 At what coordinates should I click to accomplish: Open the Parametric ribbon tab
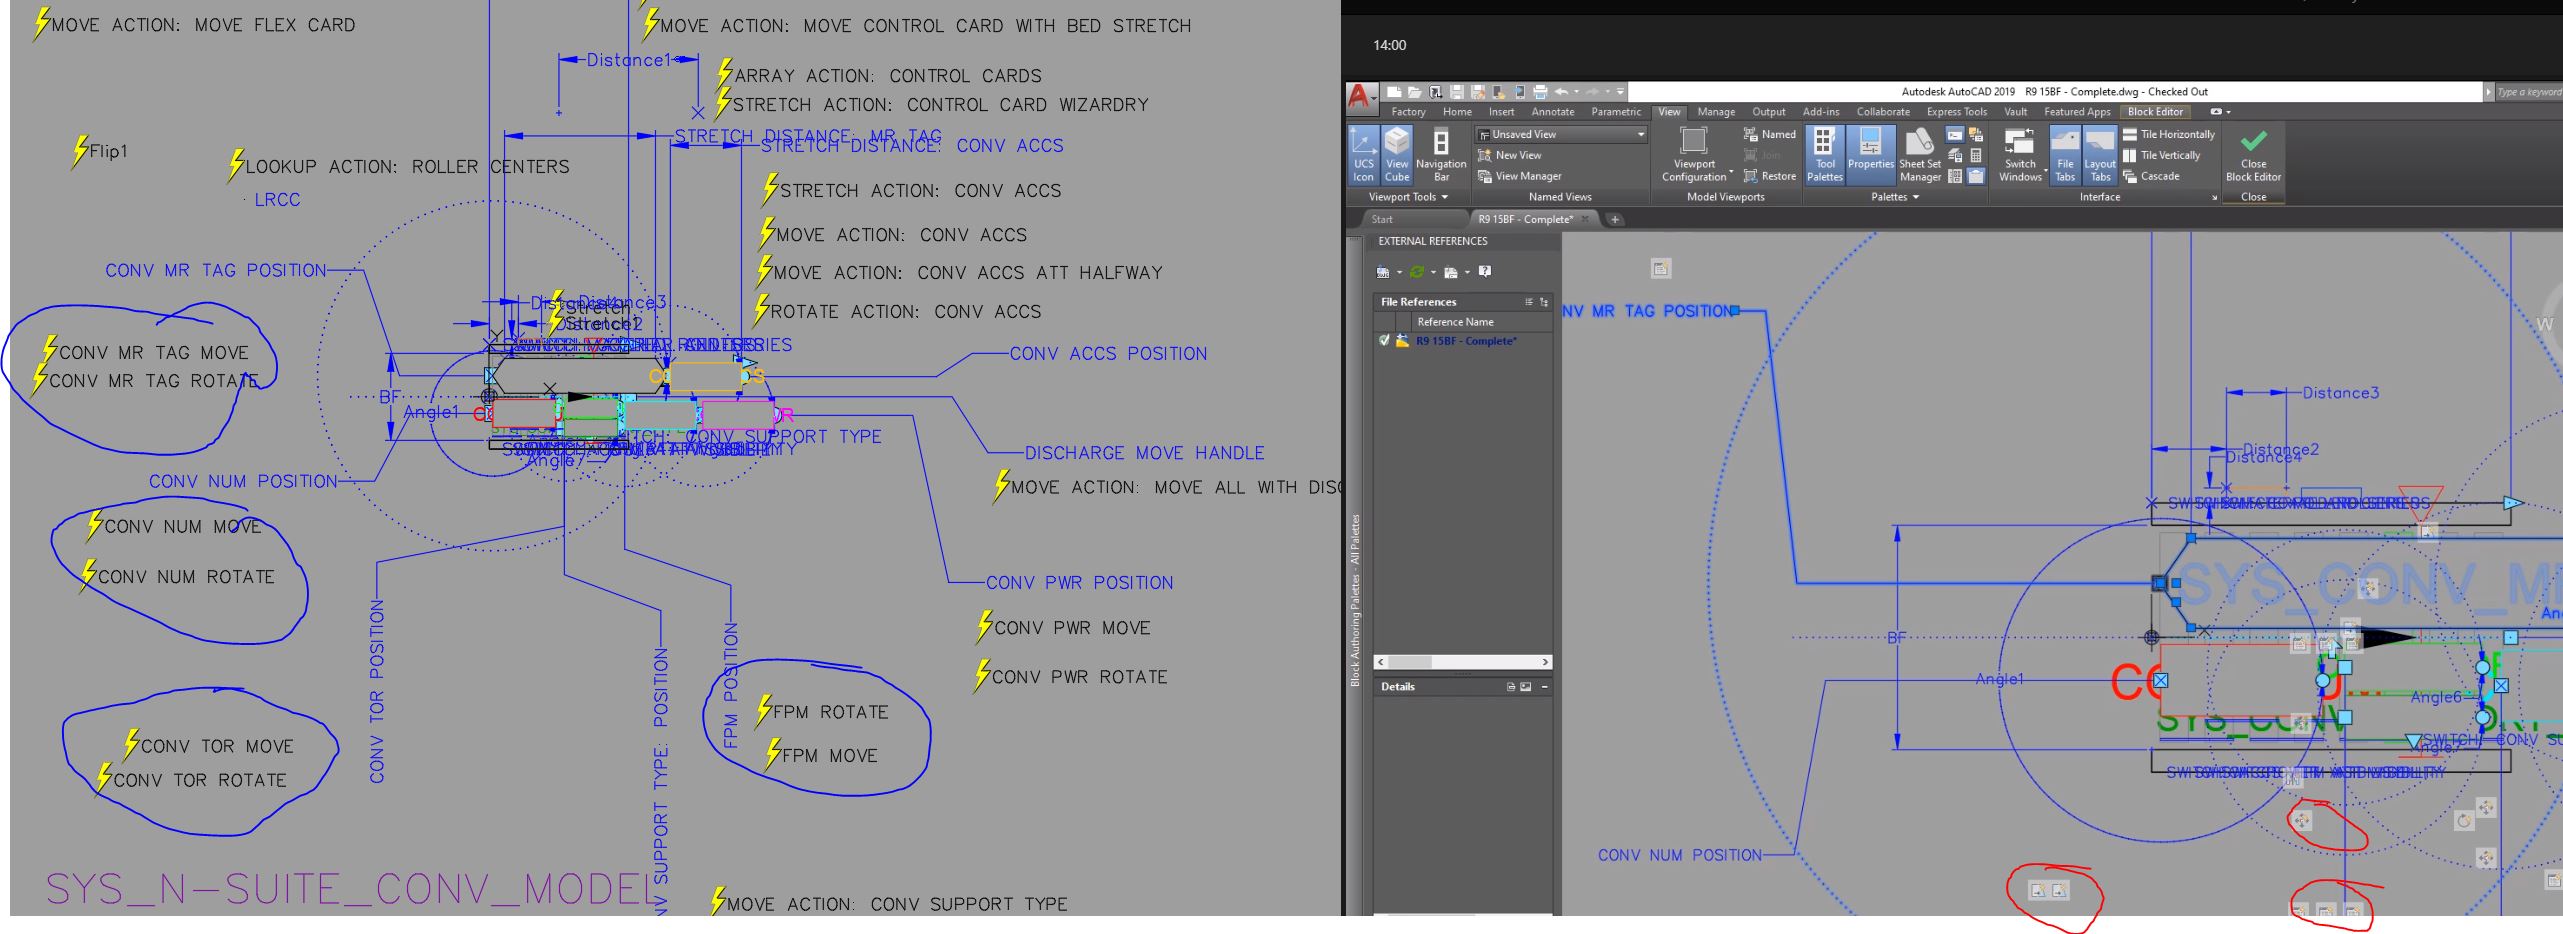tap(1616, 112)
